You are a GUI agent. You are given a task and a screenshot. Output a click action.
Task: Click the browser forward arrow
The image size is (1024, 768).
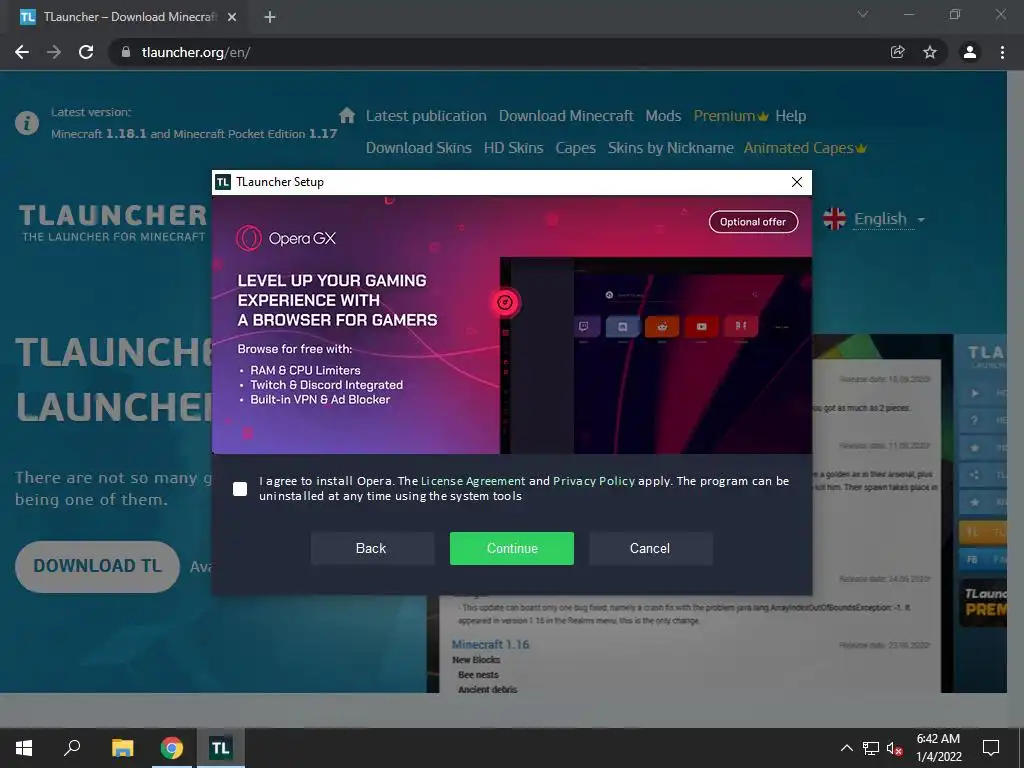coord(54,52)
